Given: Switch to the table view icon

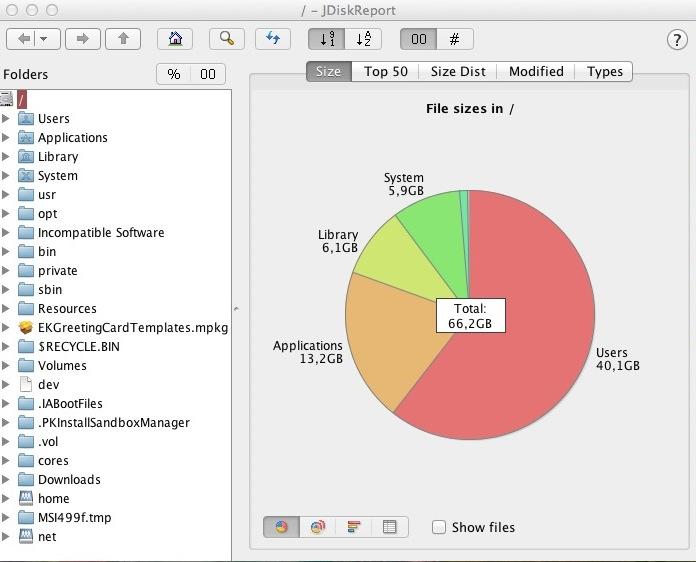Looking at the screenshot, I should pos(390,527).
